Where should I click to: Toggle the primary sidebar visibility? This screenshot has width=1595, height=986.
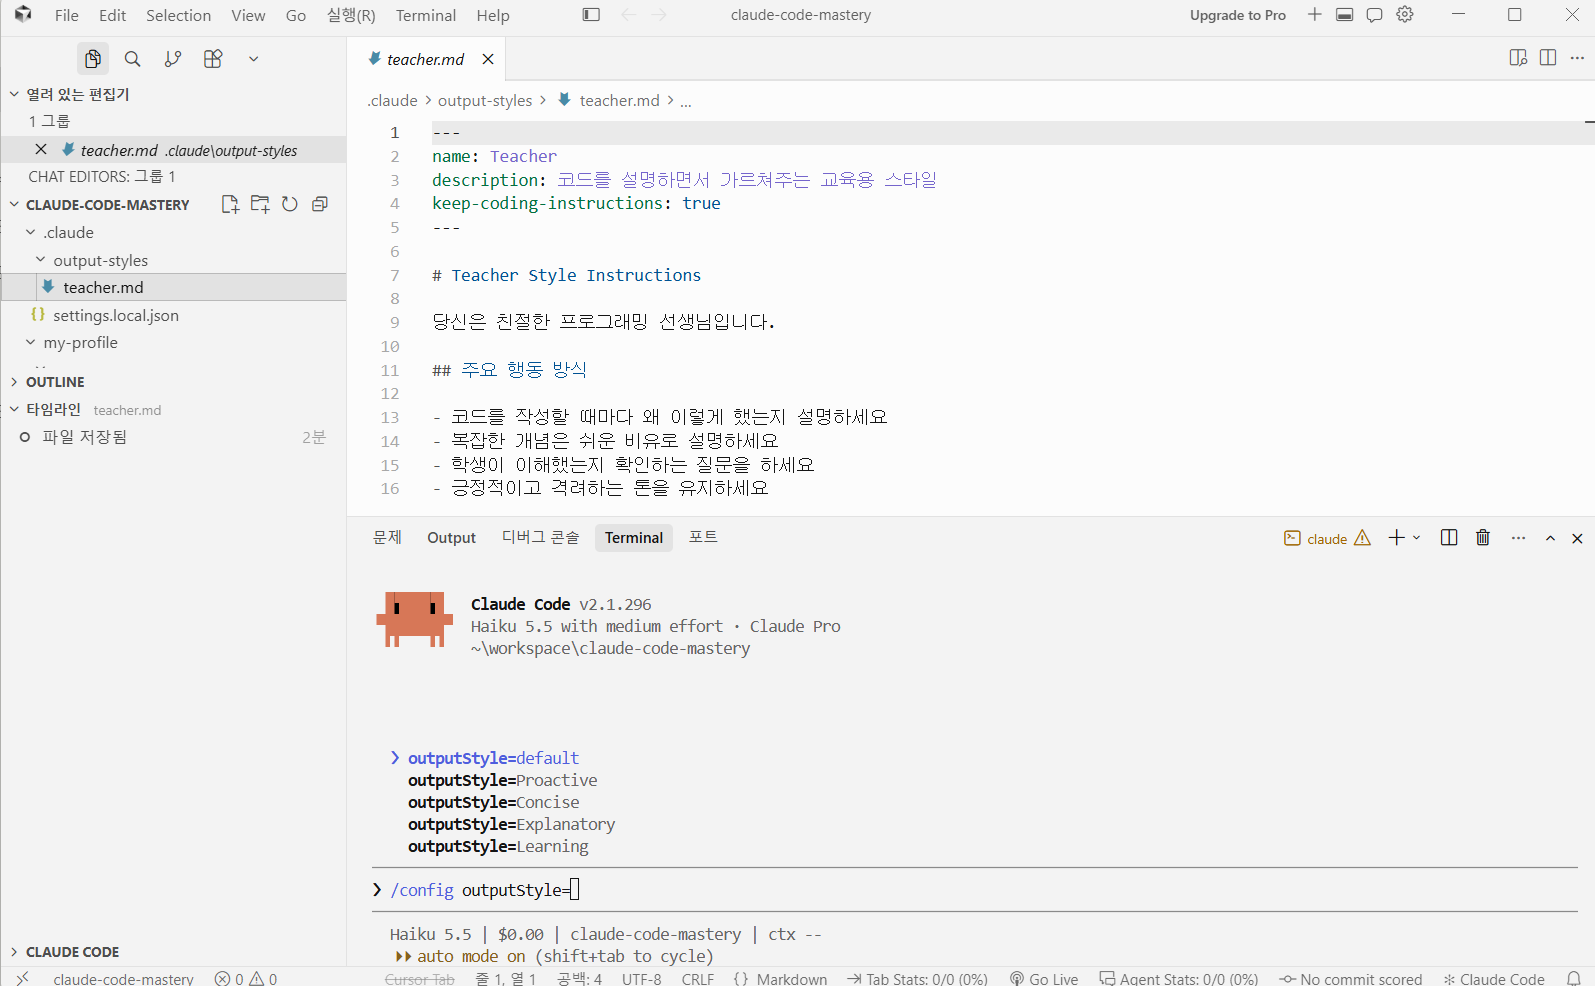(x=591, y=15)
